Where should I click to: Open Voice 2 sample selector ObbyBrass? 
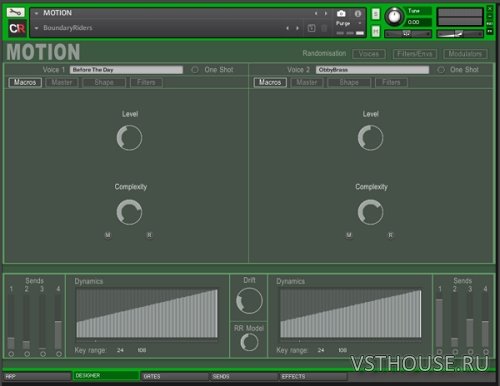pyautogui.click(x=372, y=70)
